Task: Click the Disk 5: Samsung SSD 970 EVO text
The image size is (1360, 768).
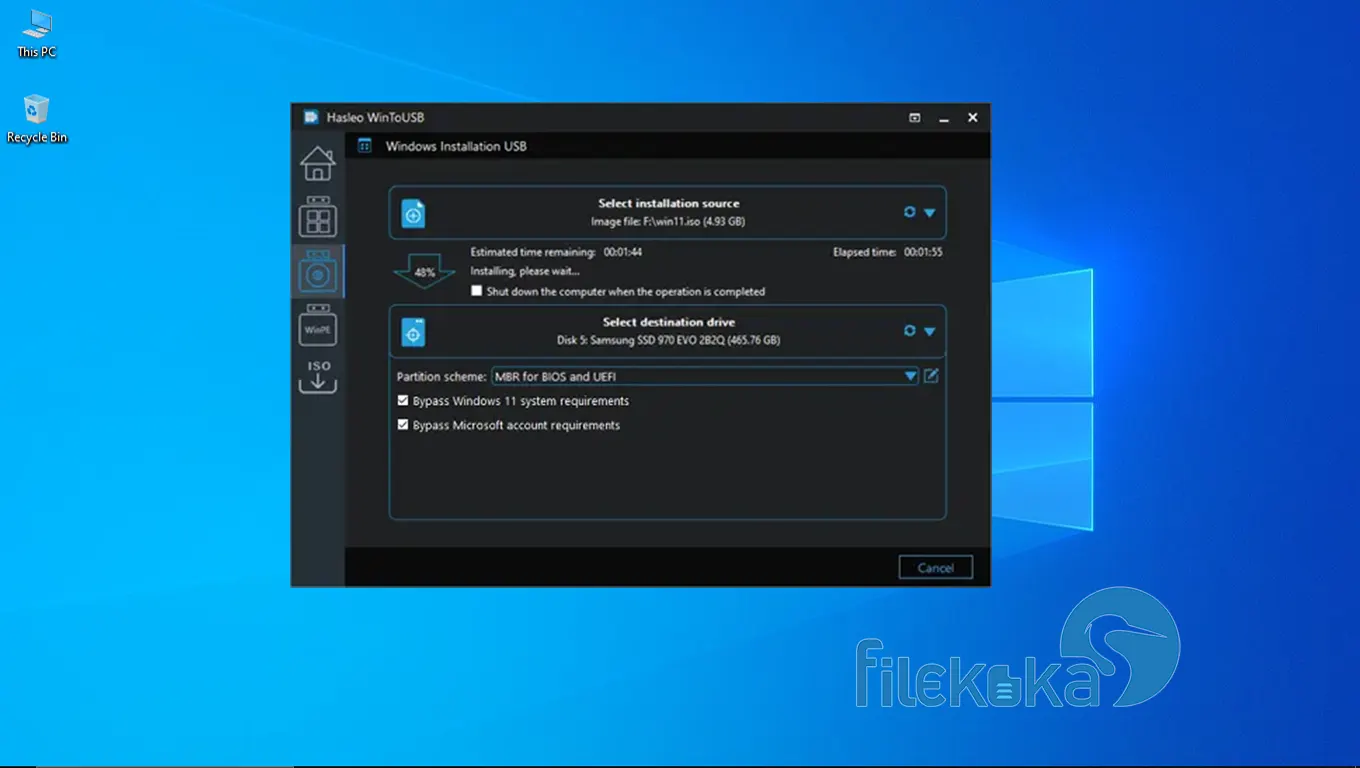Action: pos(668,340)
